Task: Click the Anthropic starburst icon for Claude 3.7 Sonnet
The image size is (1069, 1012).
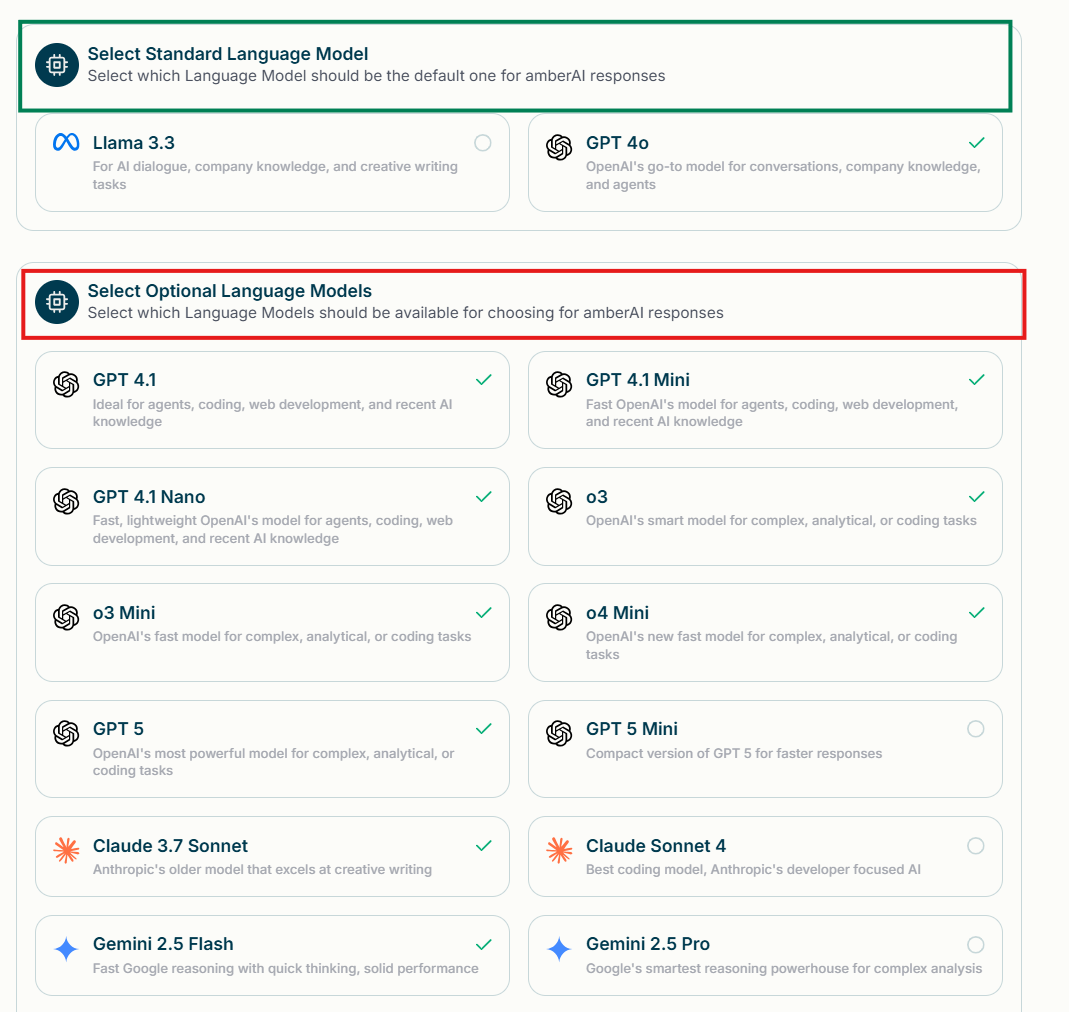Action: point(66,850)
